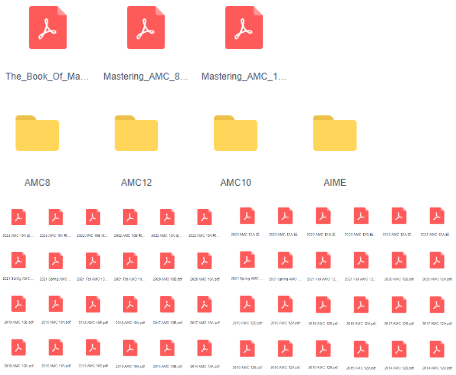Select the 2017 AMC 12A.pdf file icon
This screenshot has height=375, width=456.
click(437, 305)
